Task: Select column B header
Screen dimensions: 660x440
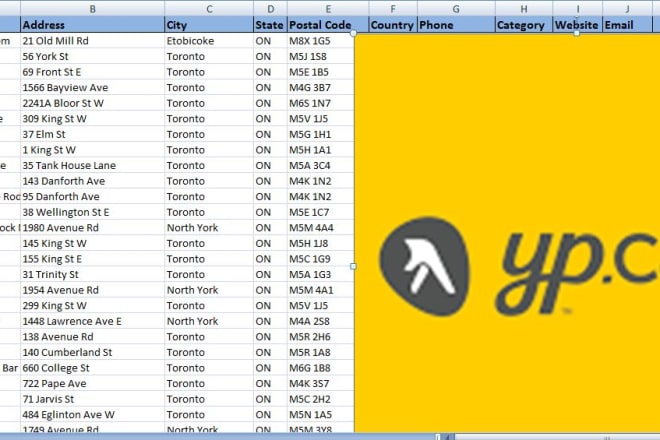Action: (92, 8)
